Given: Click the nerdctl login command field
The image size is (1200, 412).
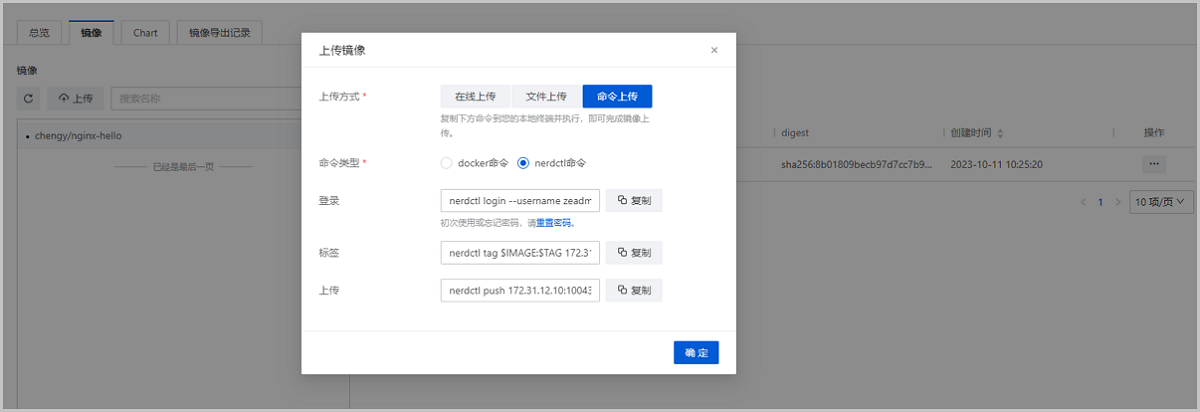Looking at the screenshot, I should [x=520, y=200].
